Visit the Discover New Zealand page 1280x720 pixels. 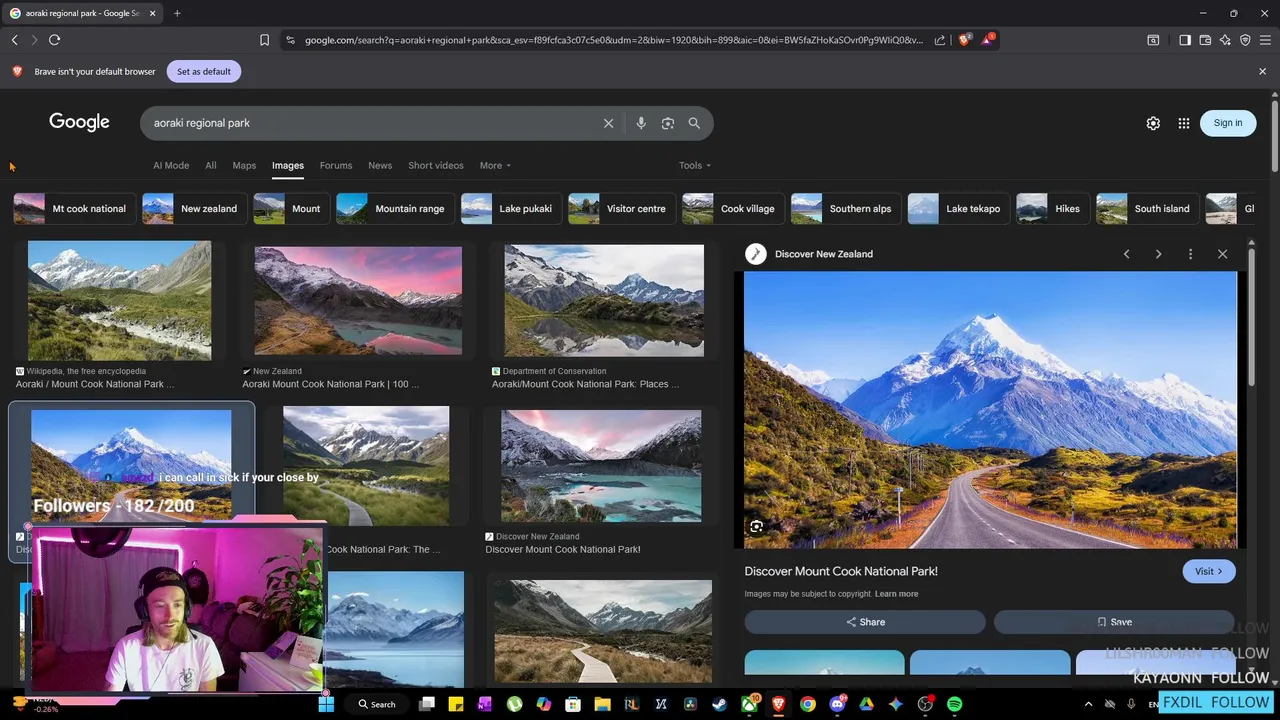tap(1209, 571)
